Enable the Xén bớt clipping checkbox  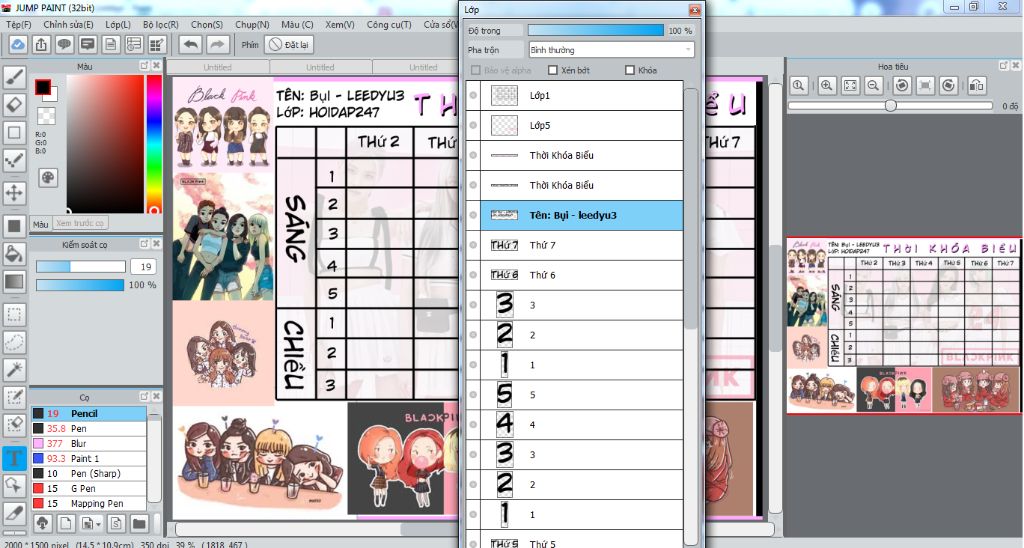click(552, 70)
